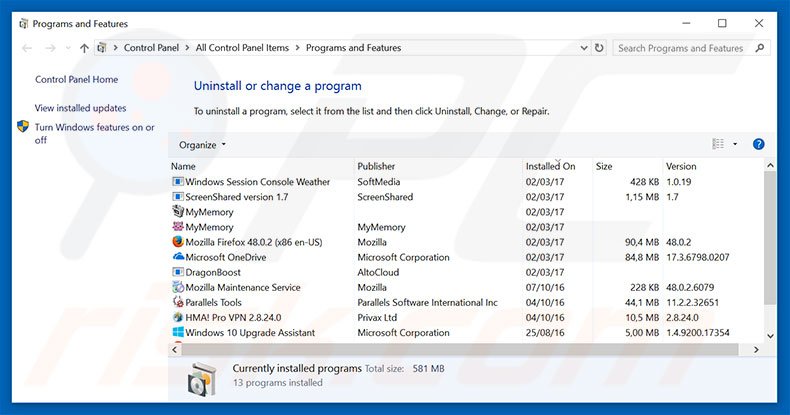Expand the address bar history dropdown
Viewport: 790px width, 415px height.
[x=584, y=48]
